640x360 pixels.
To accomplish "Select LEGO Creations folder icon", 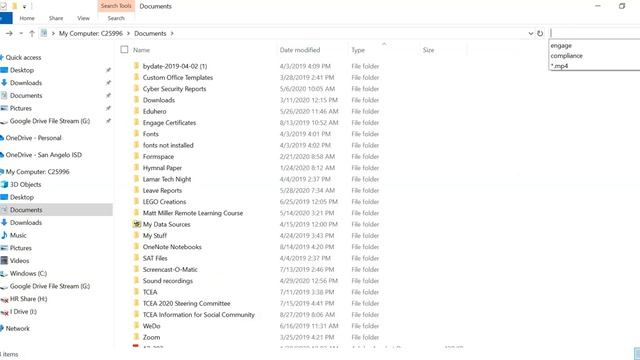I will pyautogui.click(x=136, y=202).
